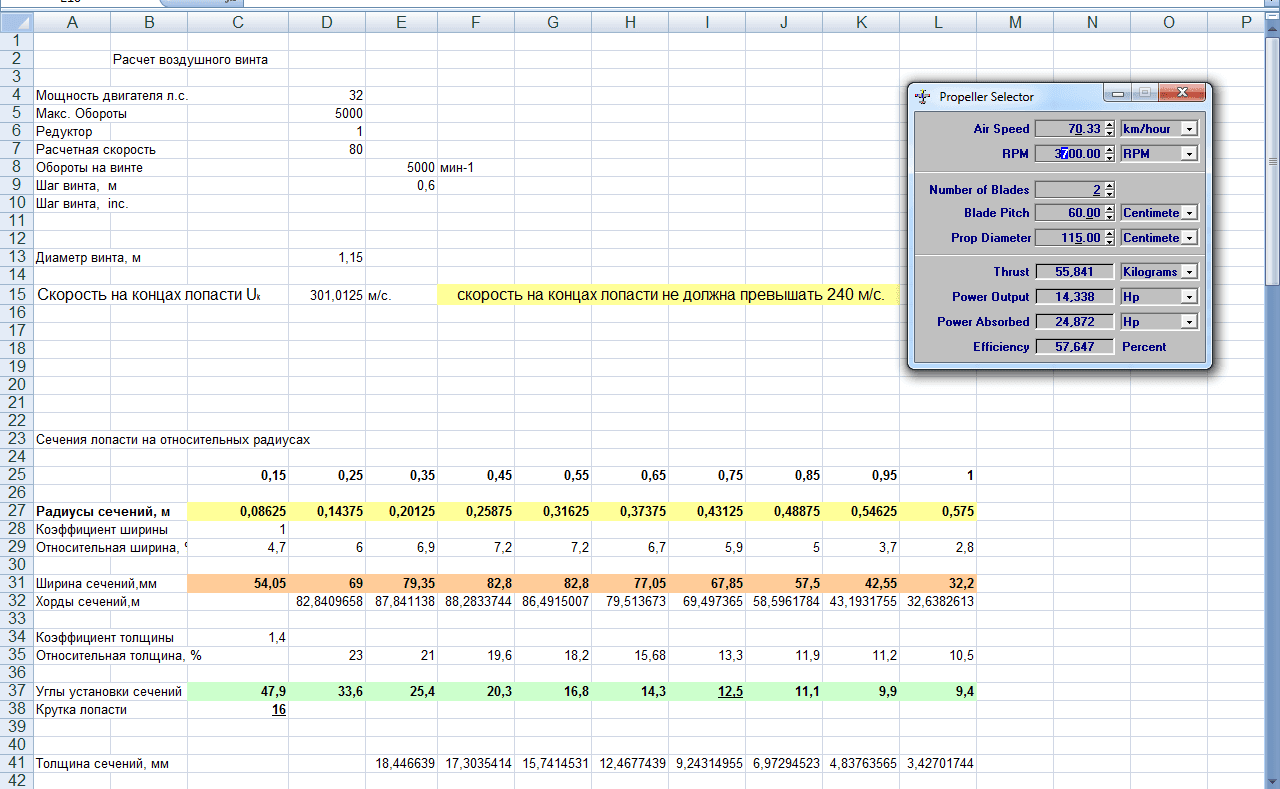Click the Number of Blades field
Viewport: 1280px width, 789px height.
pos(1068,189)
